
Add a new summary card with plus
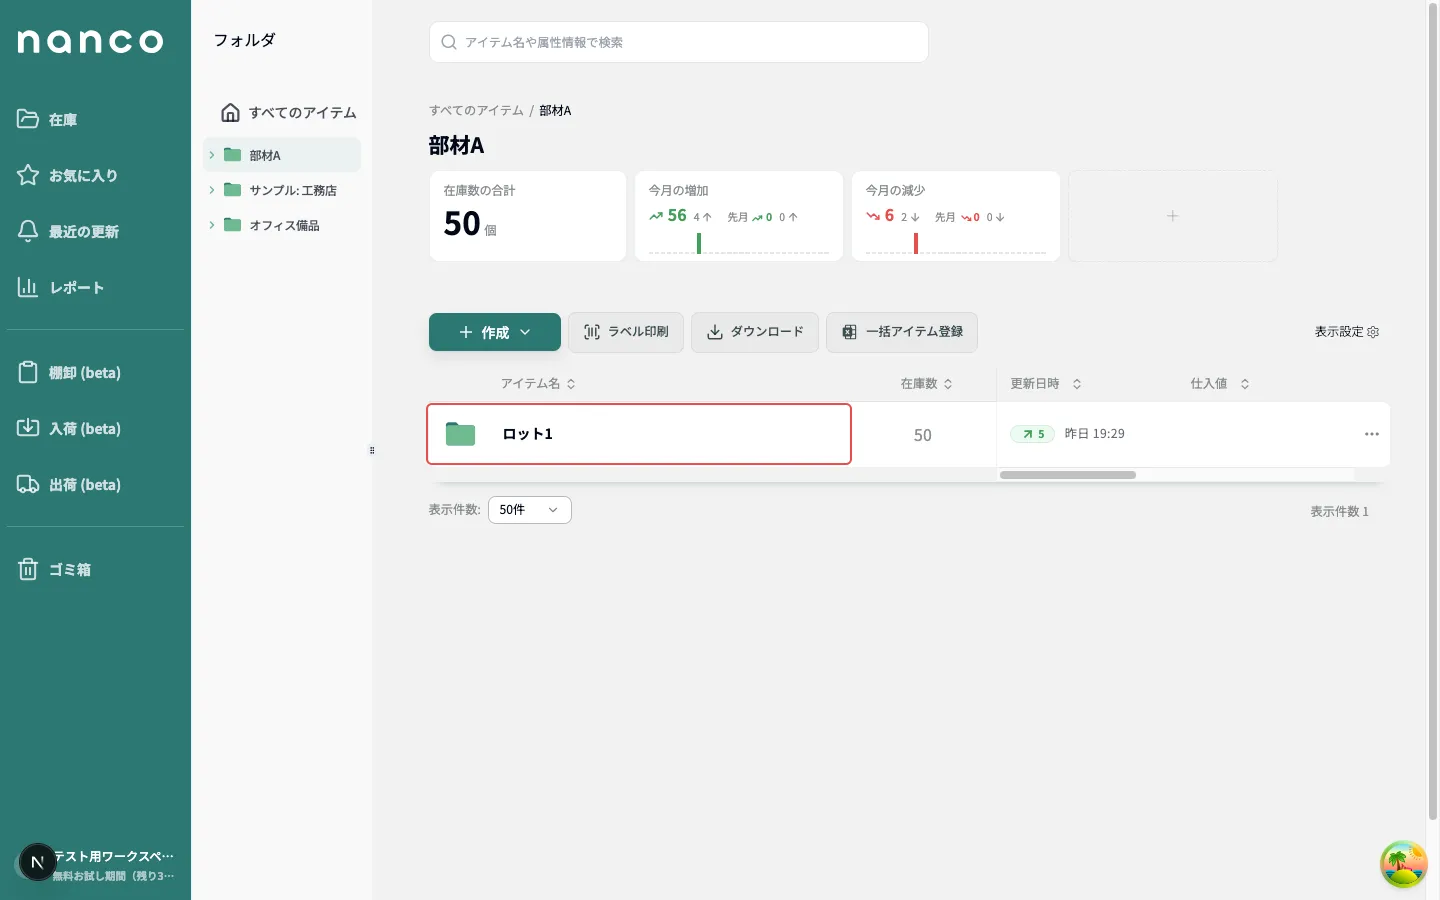[x=1173, y=216]
